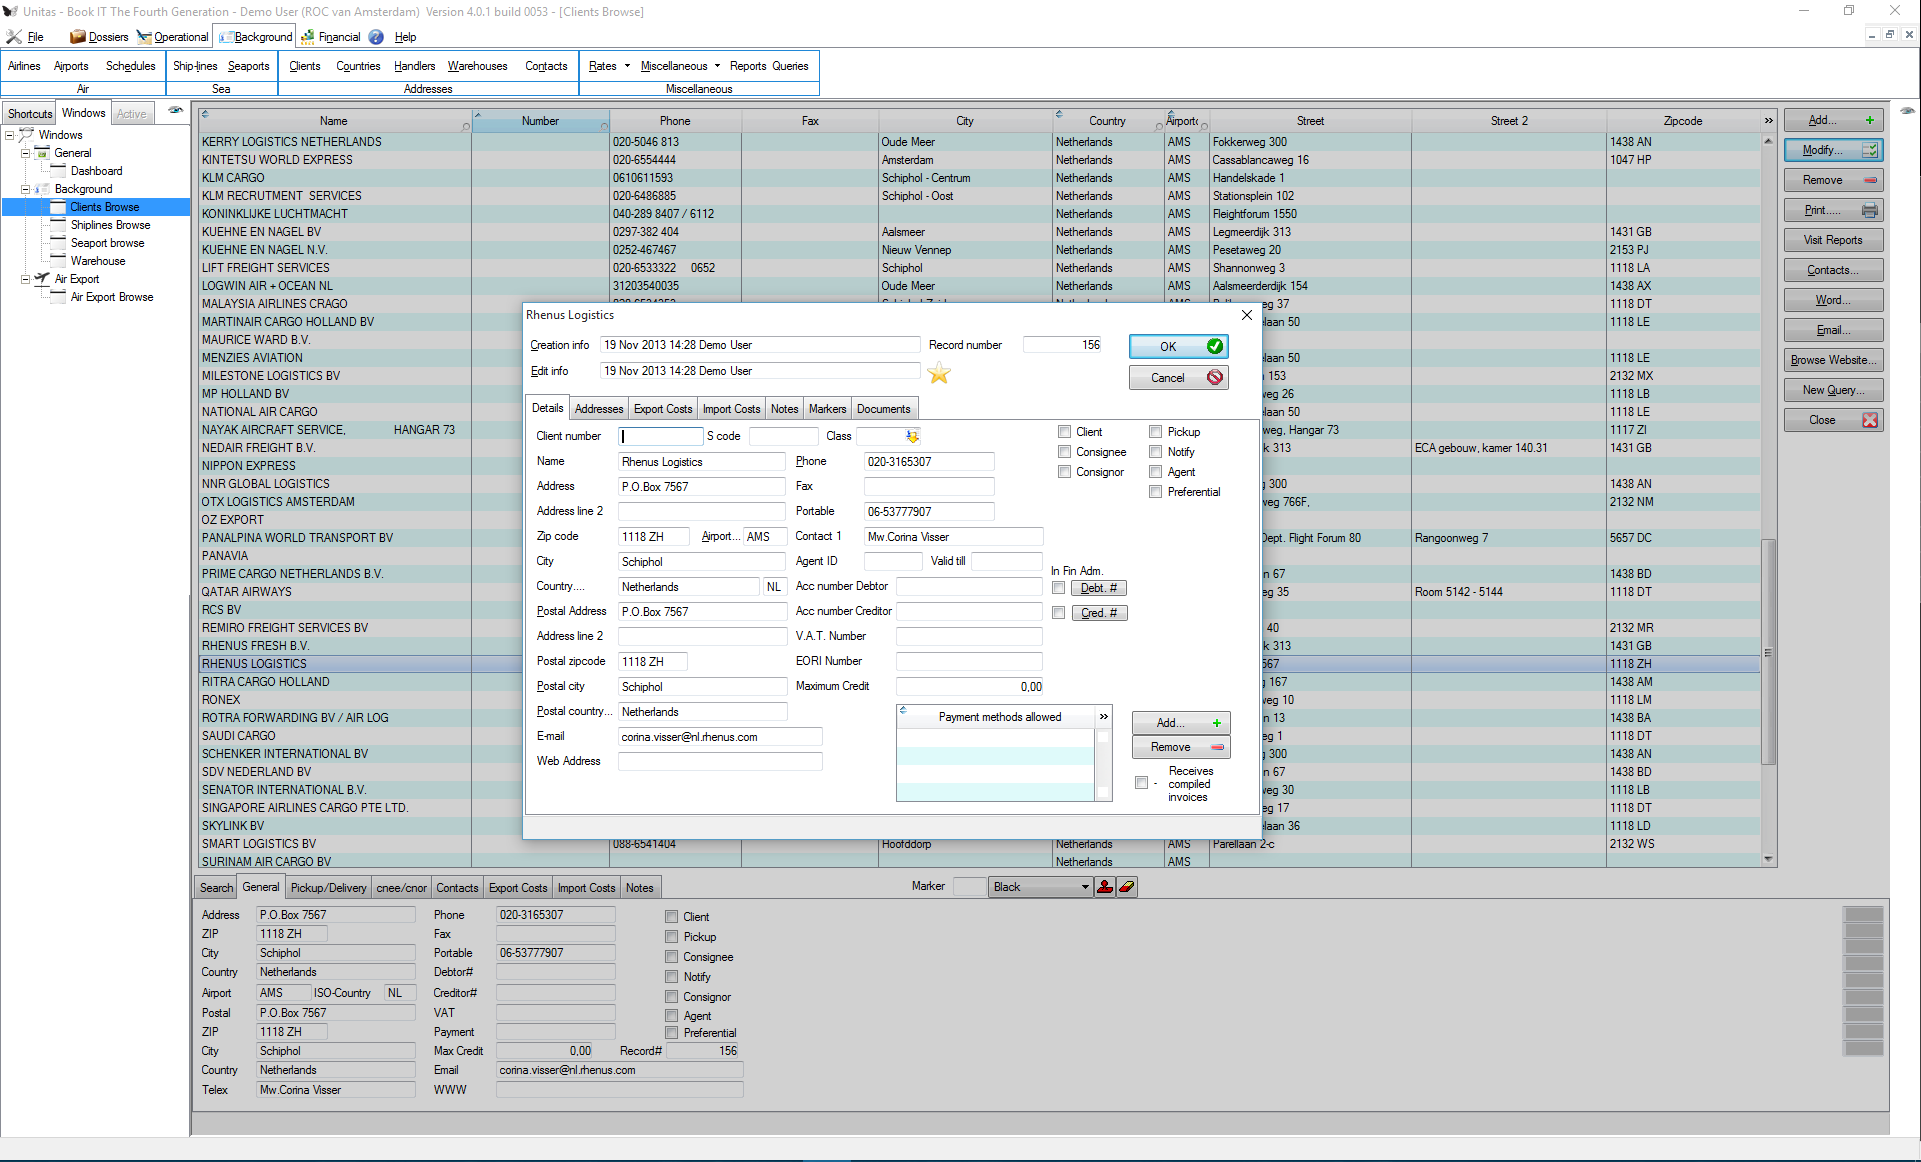The image size is (1921, 1162).
Task: Click the main grid vertical scrollbar thumb
Action: tap(1768, 652)
